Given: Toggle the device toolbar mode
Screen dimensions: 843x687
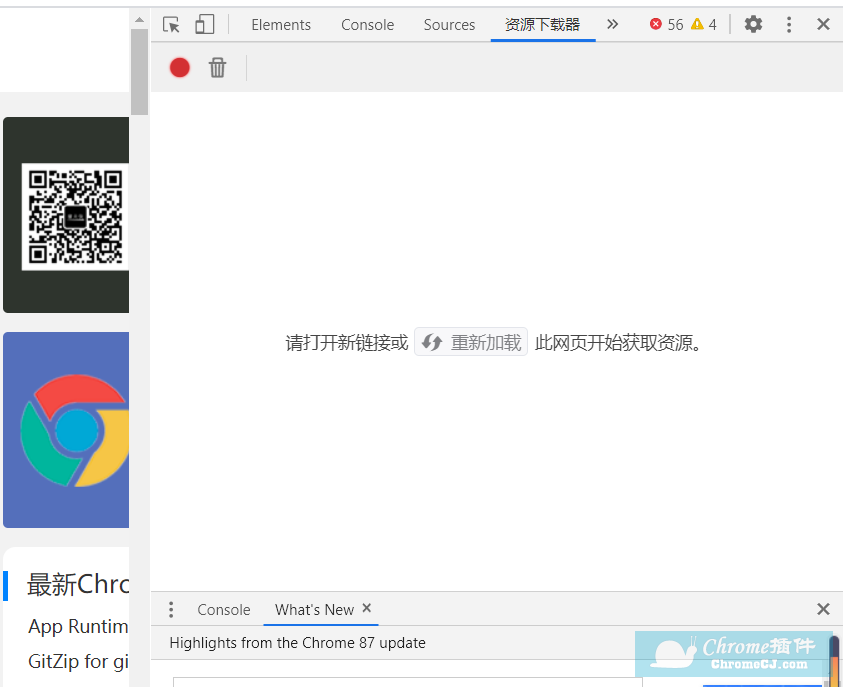Looking at the screenshot, I should pyautogui.click(x=204, y=24).
